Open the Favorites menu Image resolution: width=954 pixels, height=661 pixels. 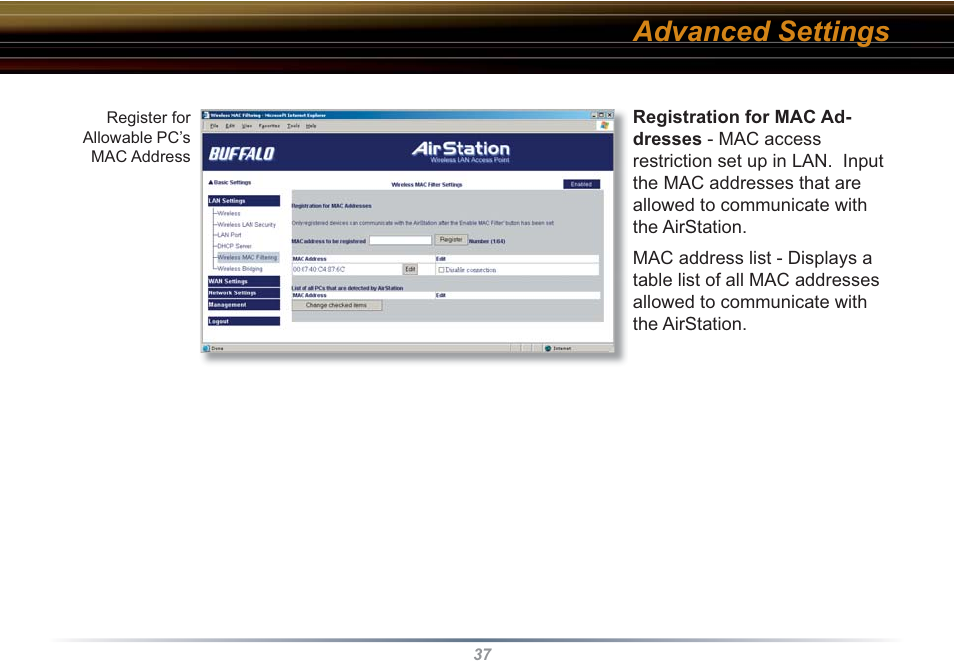tap(269, 126)
